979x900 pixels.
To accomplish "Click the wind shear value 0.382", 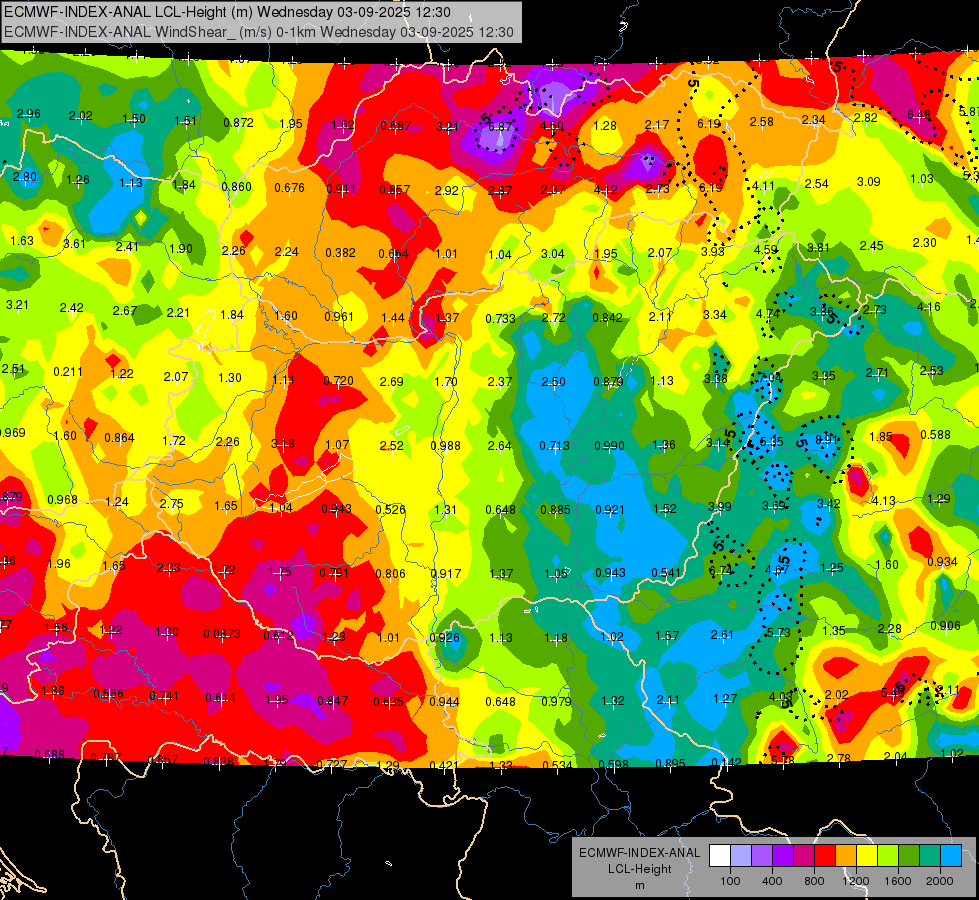I will 340,253.
